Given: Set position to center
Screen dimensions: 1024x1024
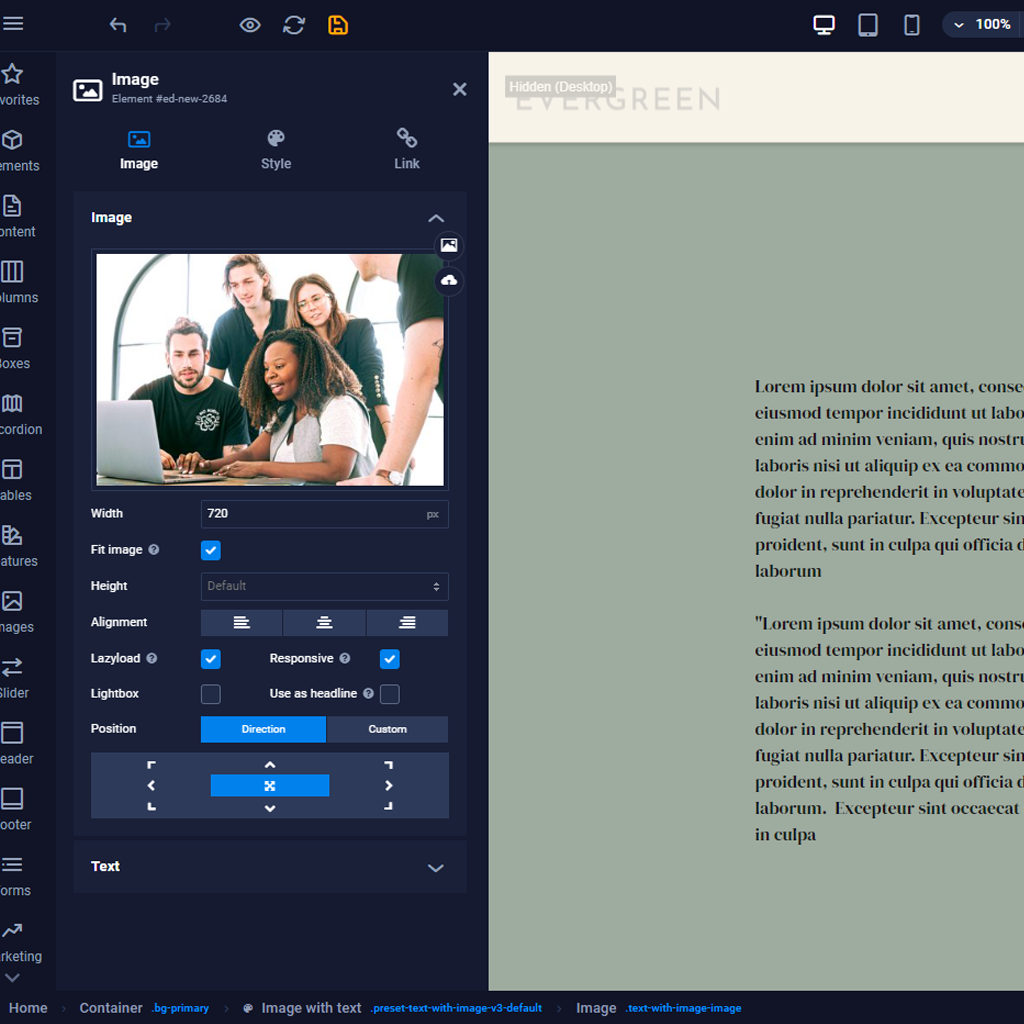Looking at the screenshot, I should pyautogui.click(x=270, y=786).
